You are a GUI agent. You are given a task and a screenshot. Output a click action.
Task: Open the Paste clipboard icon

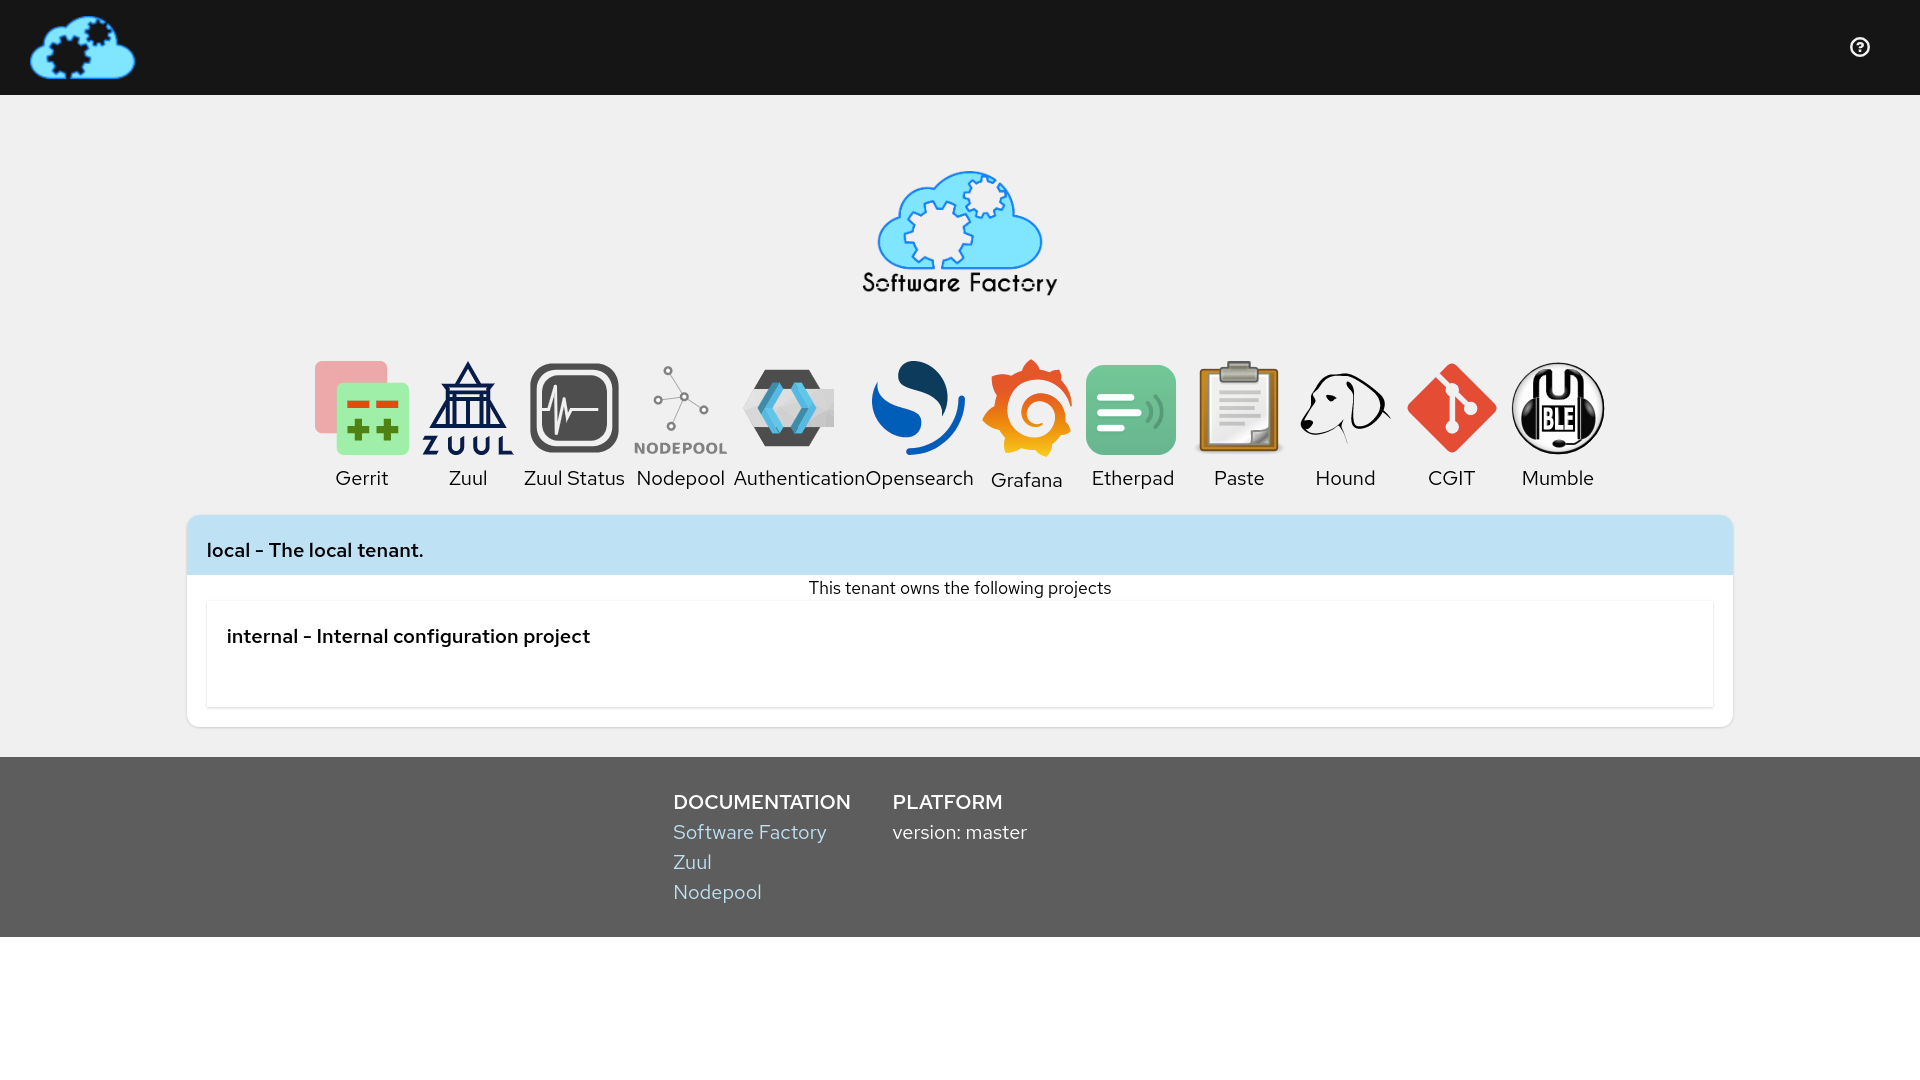pos(1239,408)
